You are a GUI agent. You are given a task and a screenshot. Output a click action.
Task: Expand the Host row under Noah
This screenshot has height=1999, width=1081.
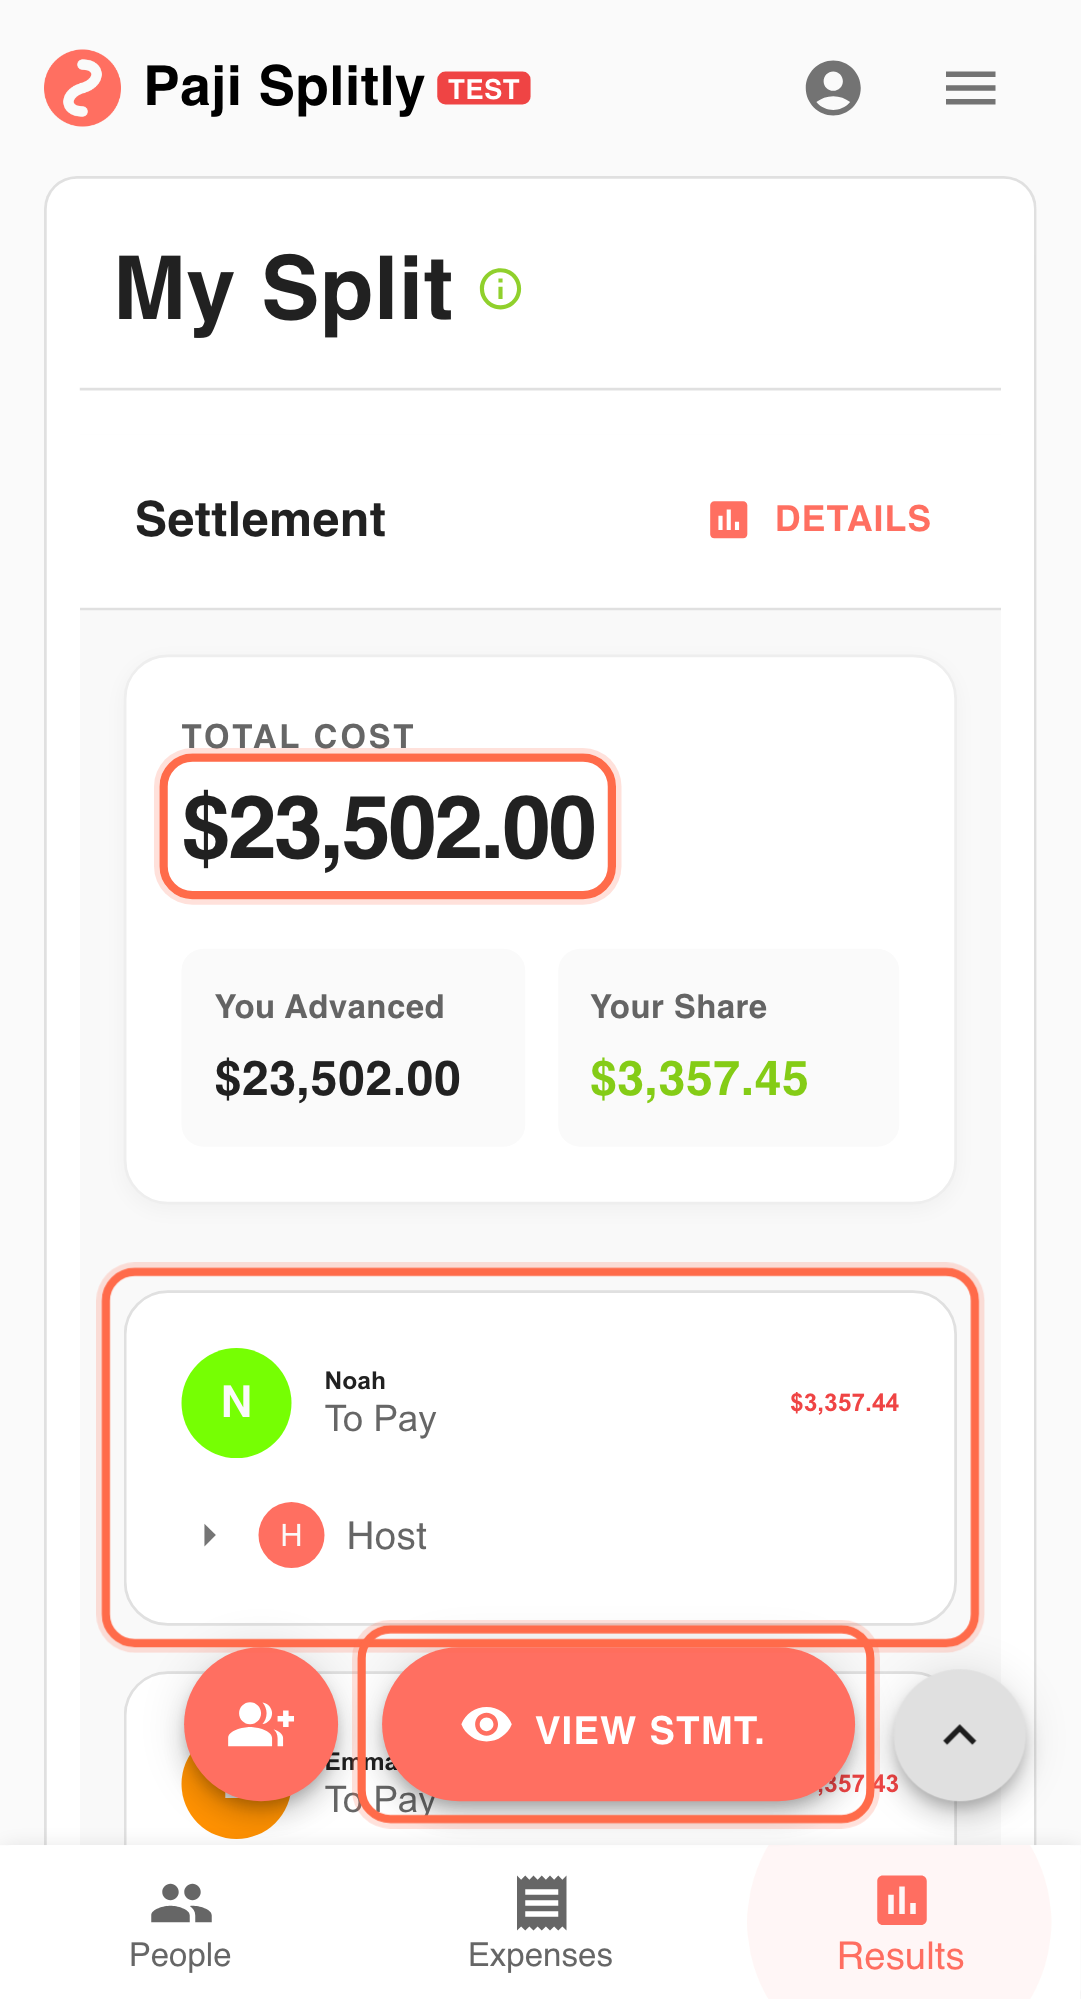point(210,1535)
